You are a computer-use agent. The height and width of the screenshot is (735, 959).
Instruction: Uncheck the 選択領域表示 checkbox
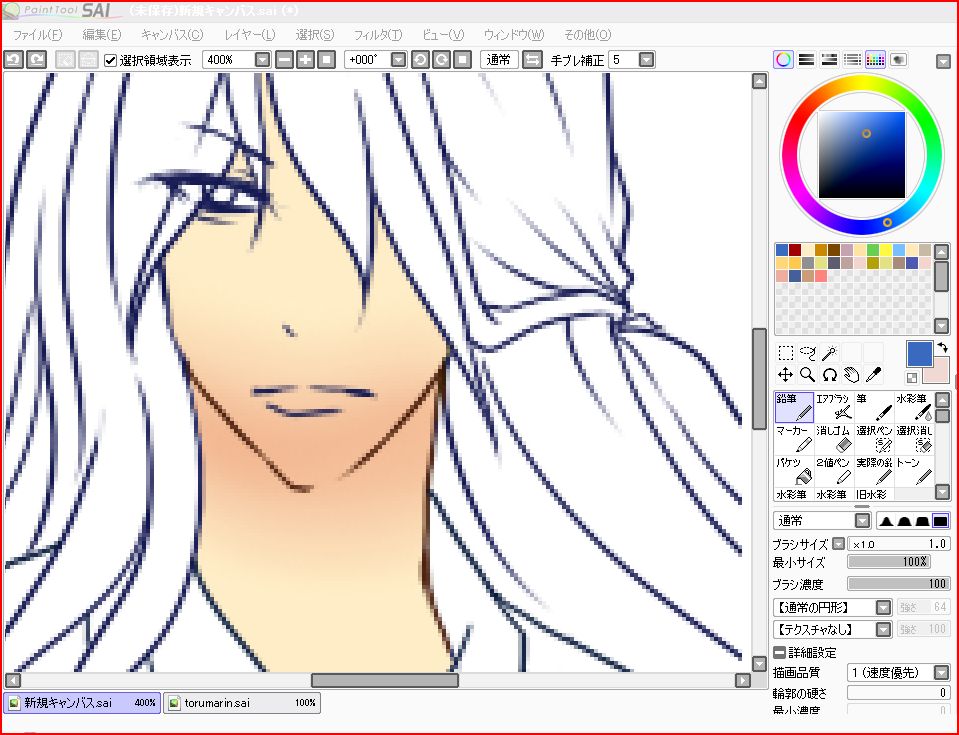pos(110,60)
